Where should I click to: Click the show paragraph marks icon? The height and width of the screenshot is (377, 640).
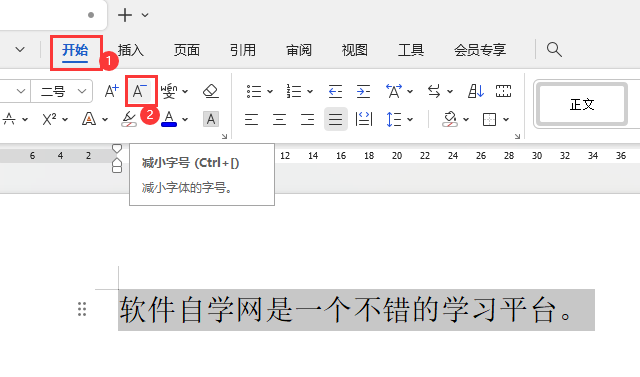coord(503,91)
